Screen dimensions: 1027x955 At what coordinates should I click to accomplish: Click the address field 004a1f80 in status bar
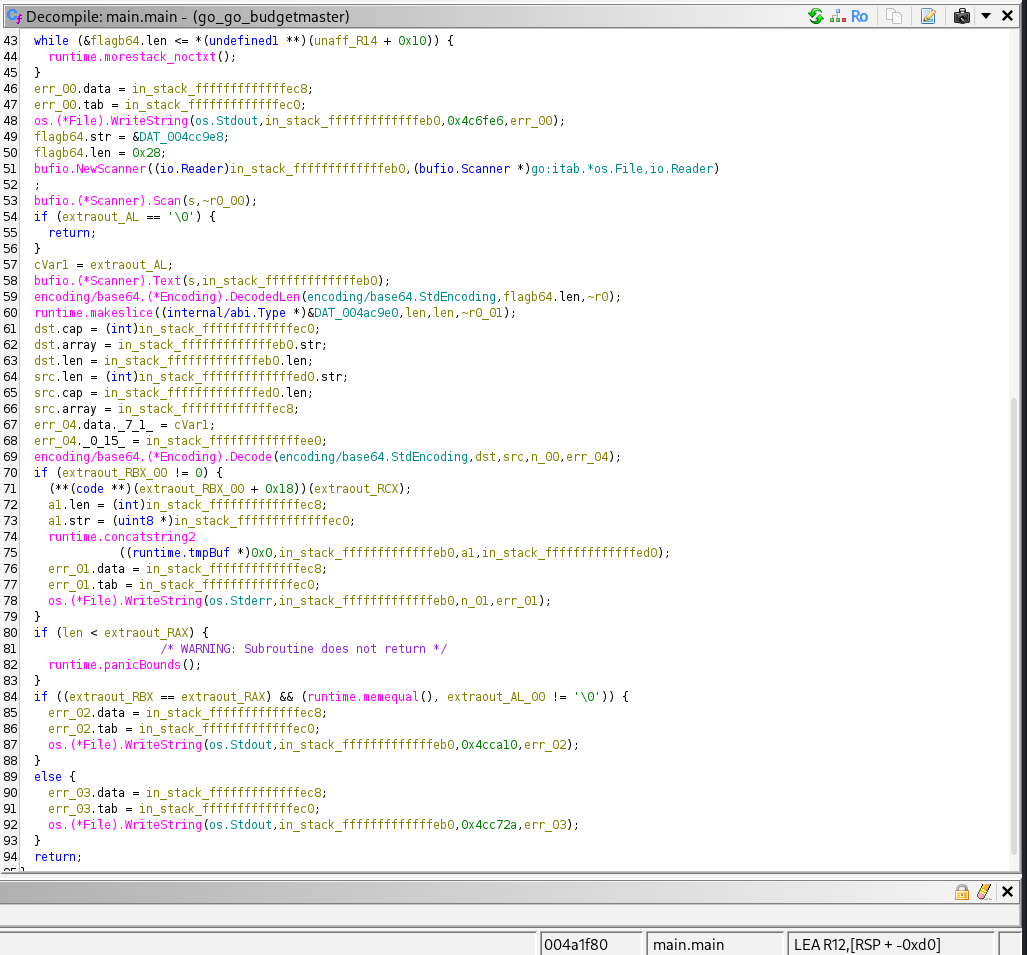[590, 945]
